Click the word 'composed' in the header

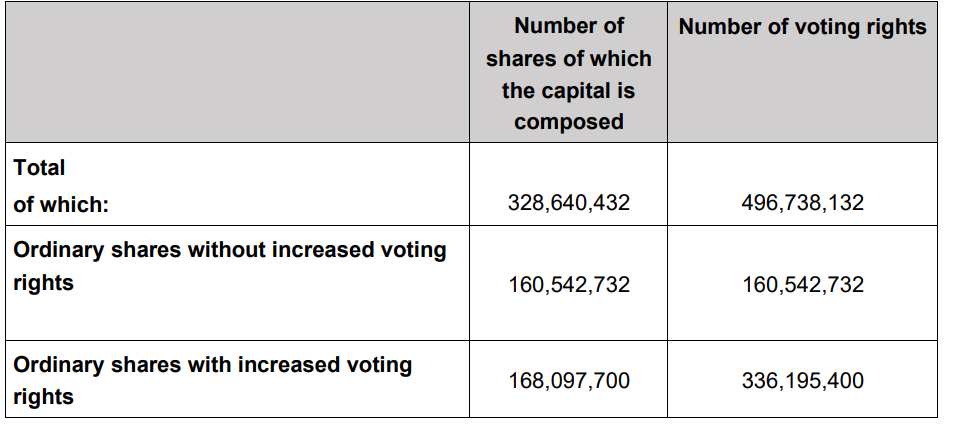click(x=569, y=122)
